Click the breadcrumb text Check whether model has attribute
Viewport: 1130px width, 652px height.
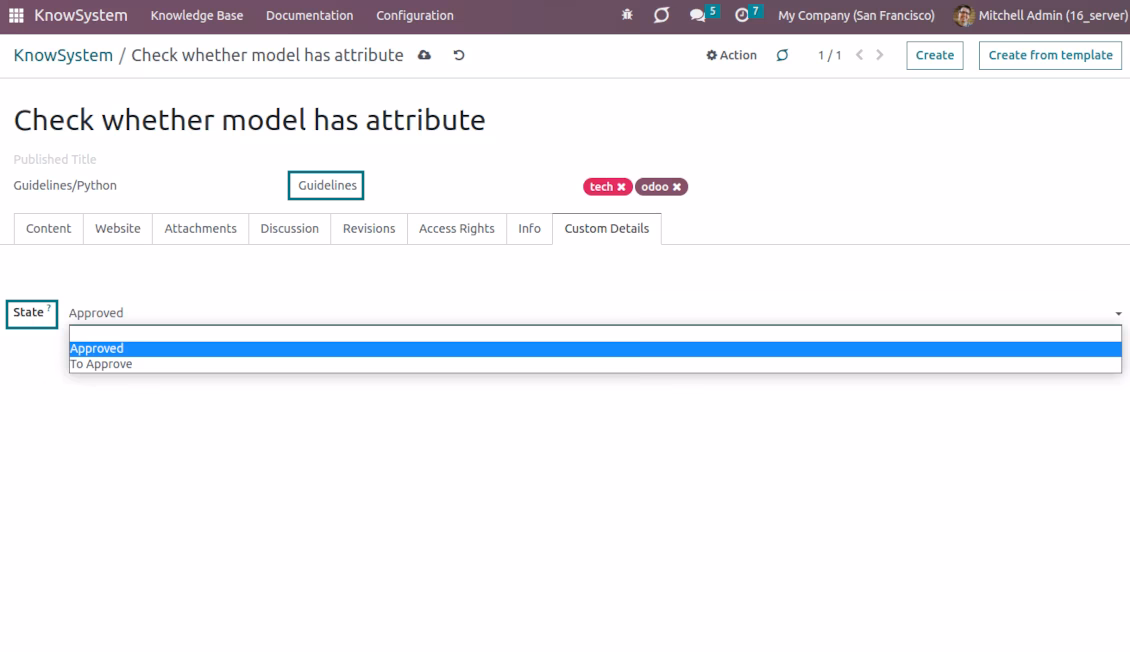click(267, 55)
